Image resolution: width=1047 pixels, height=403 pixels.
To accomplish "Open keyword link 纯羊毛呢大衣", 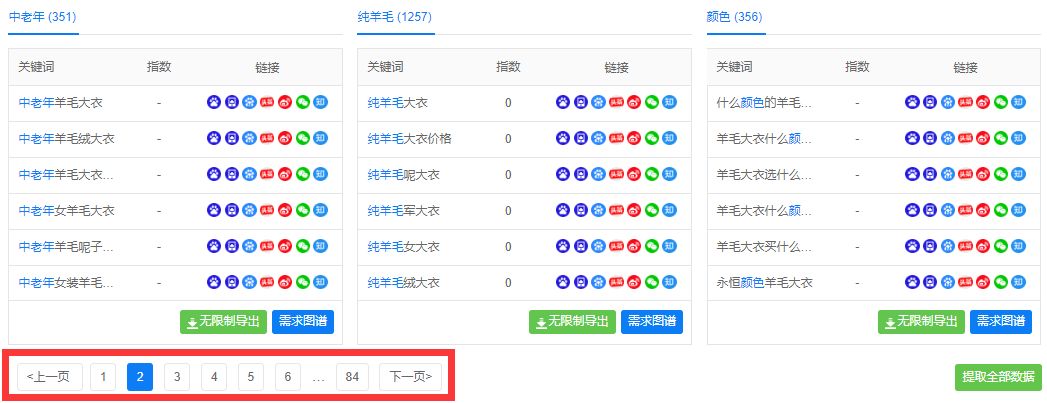I will point(404,175).
